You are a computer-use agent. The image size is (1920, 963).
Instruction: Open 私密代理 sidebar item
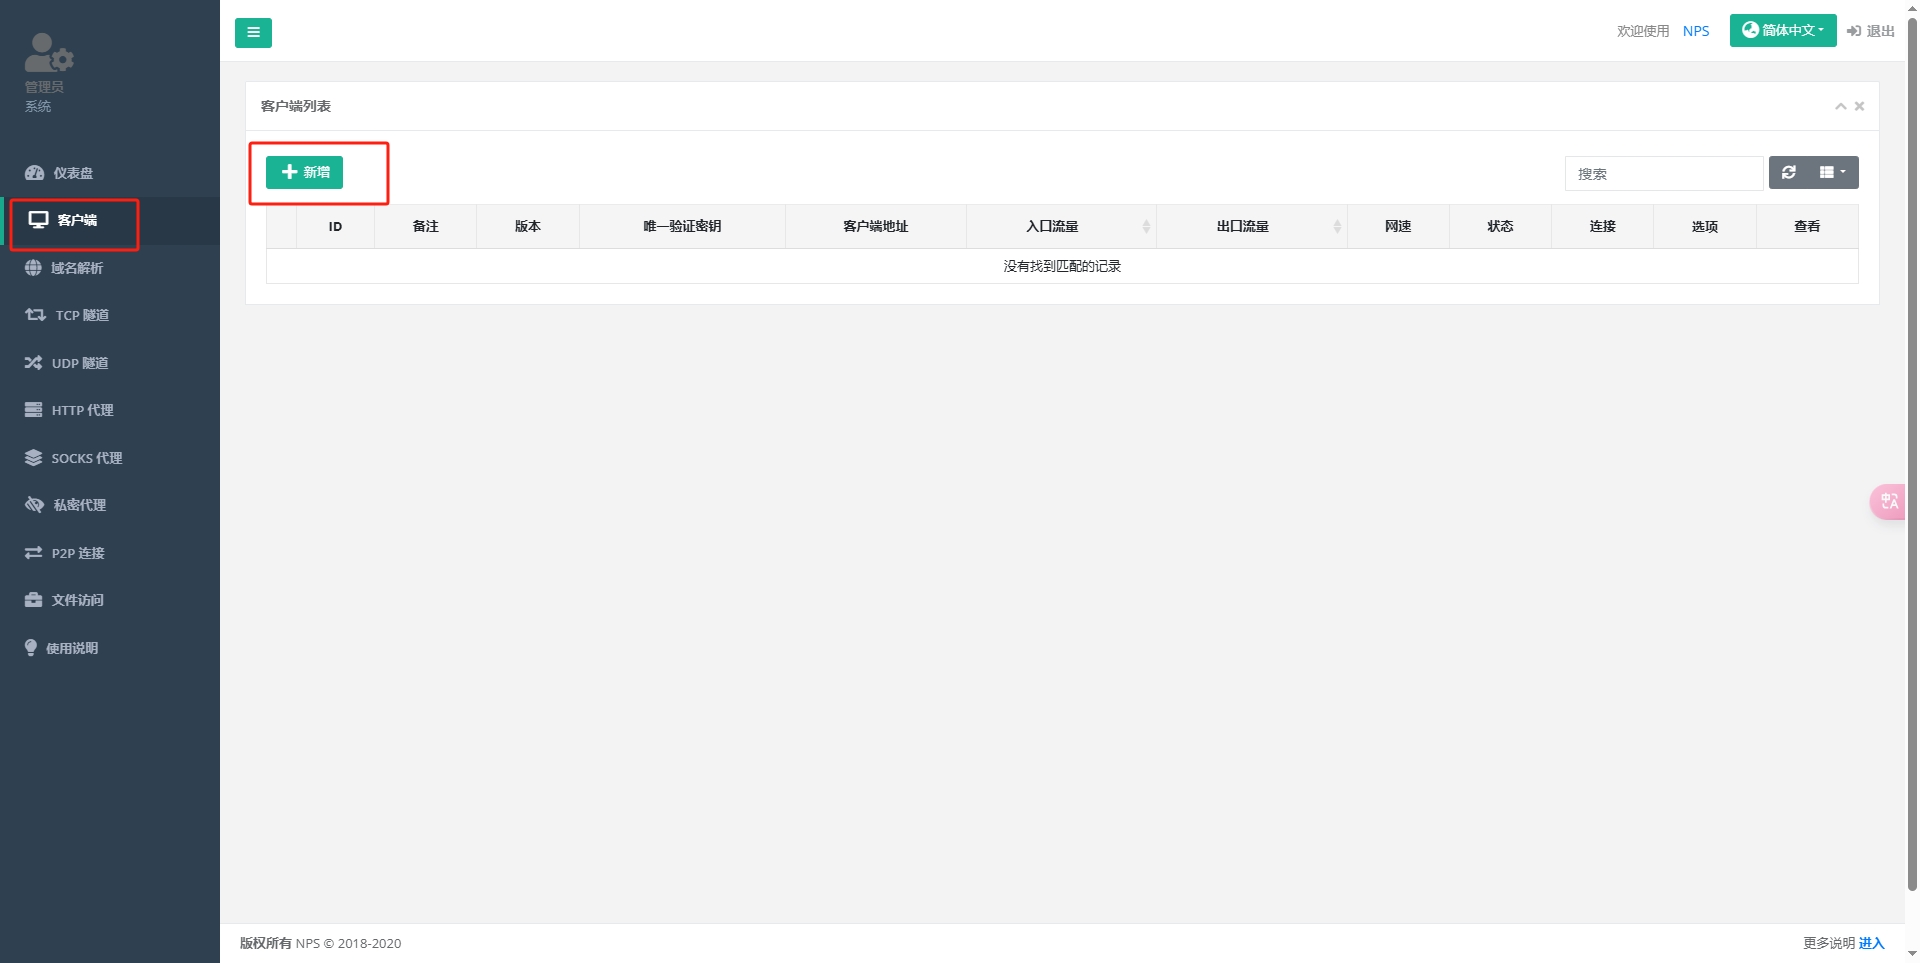coord(79,505)
